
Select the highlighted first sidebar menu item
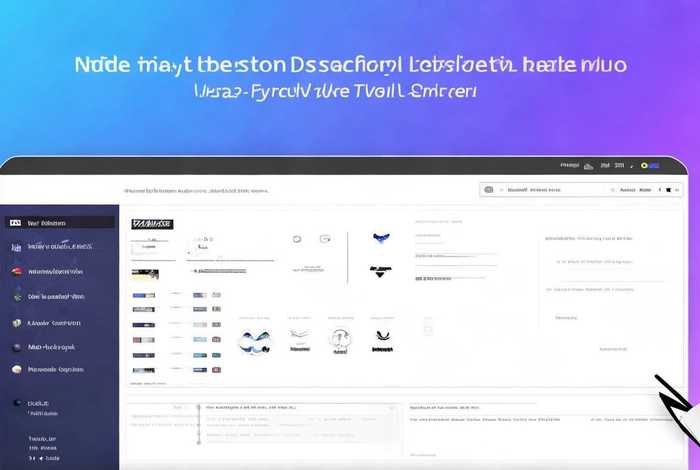pyautogui.click(x=60, y=222)
